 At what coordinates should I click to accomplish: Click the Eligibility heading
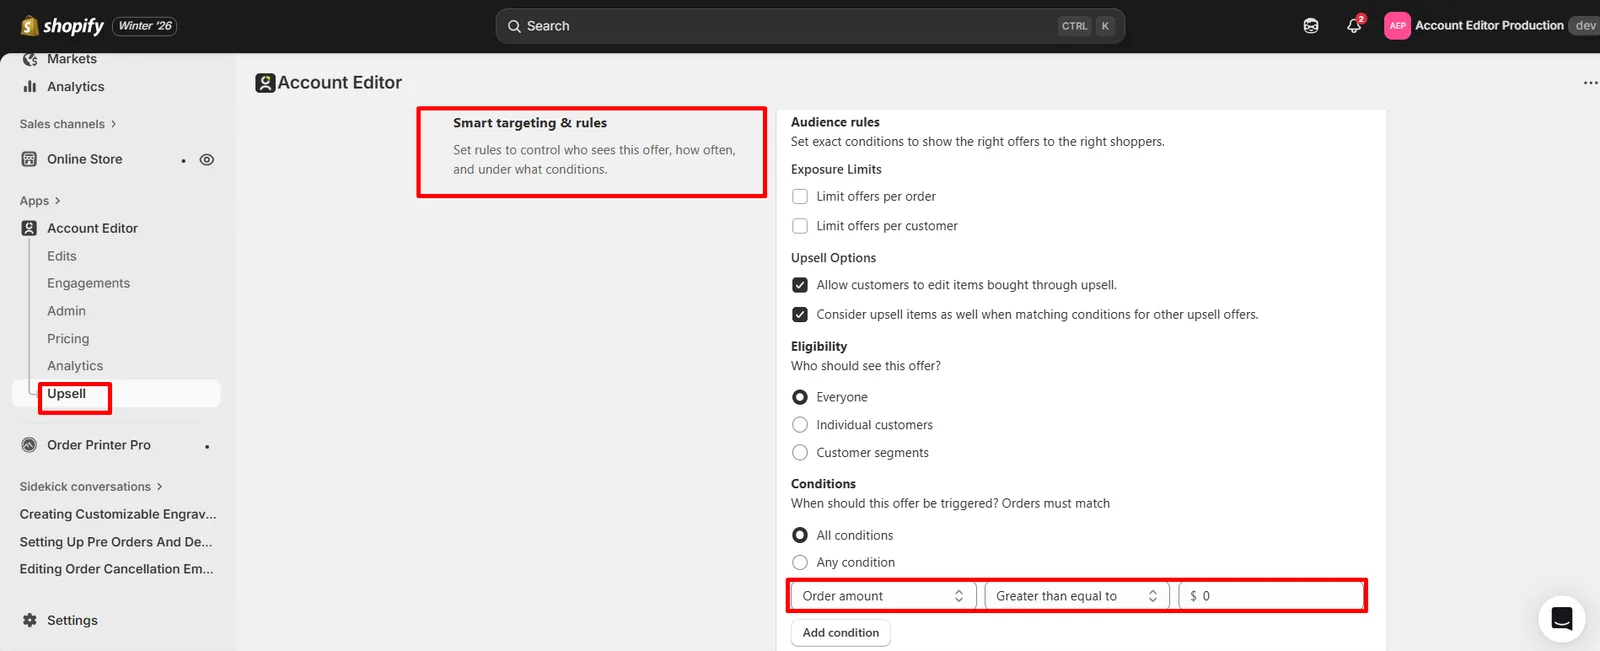click(x=819, y=346)
